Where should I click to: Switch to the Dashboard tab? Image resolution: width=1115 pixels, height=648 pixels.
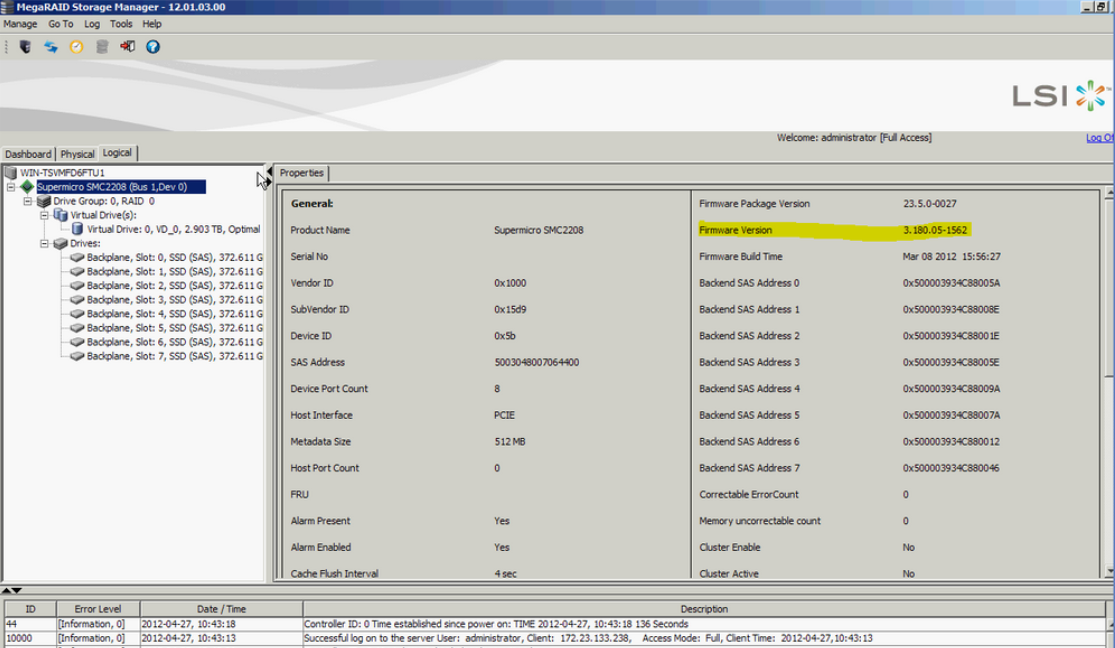click(x=28, y=154)
